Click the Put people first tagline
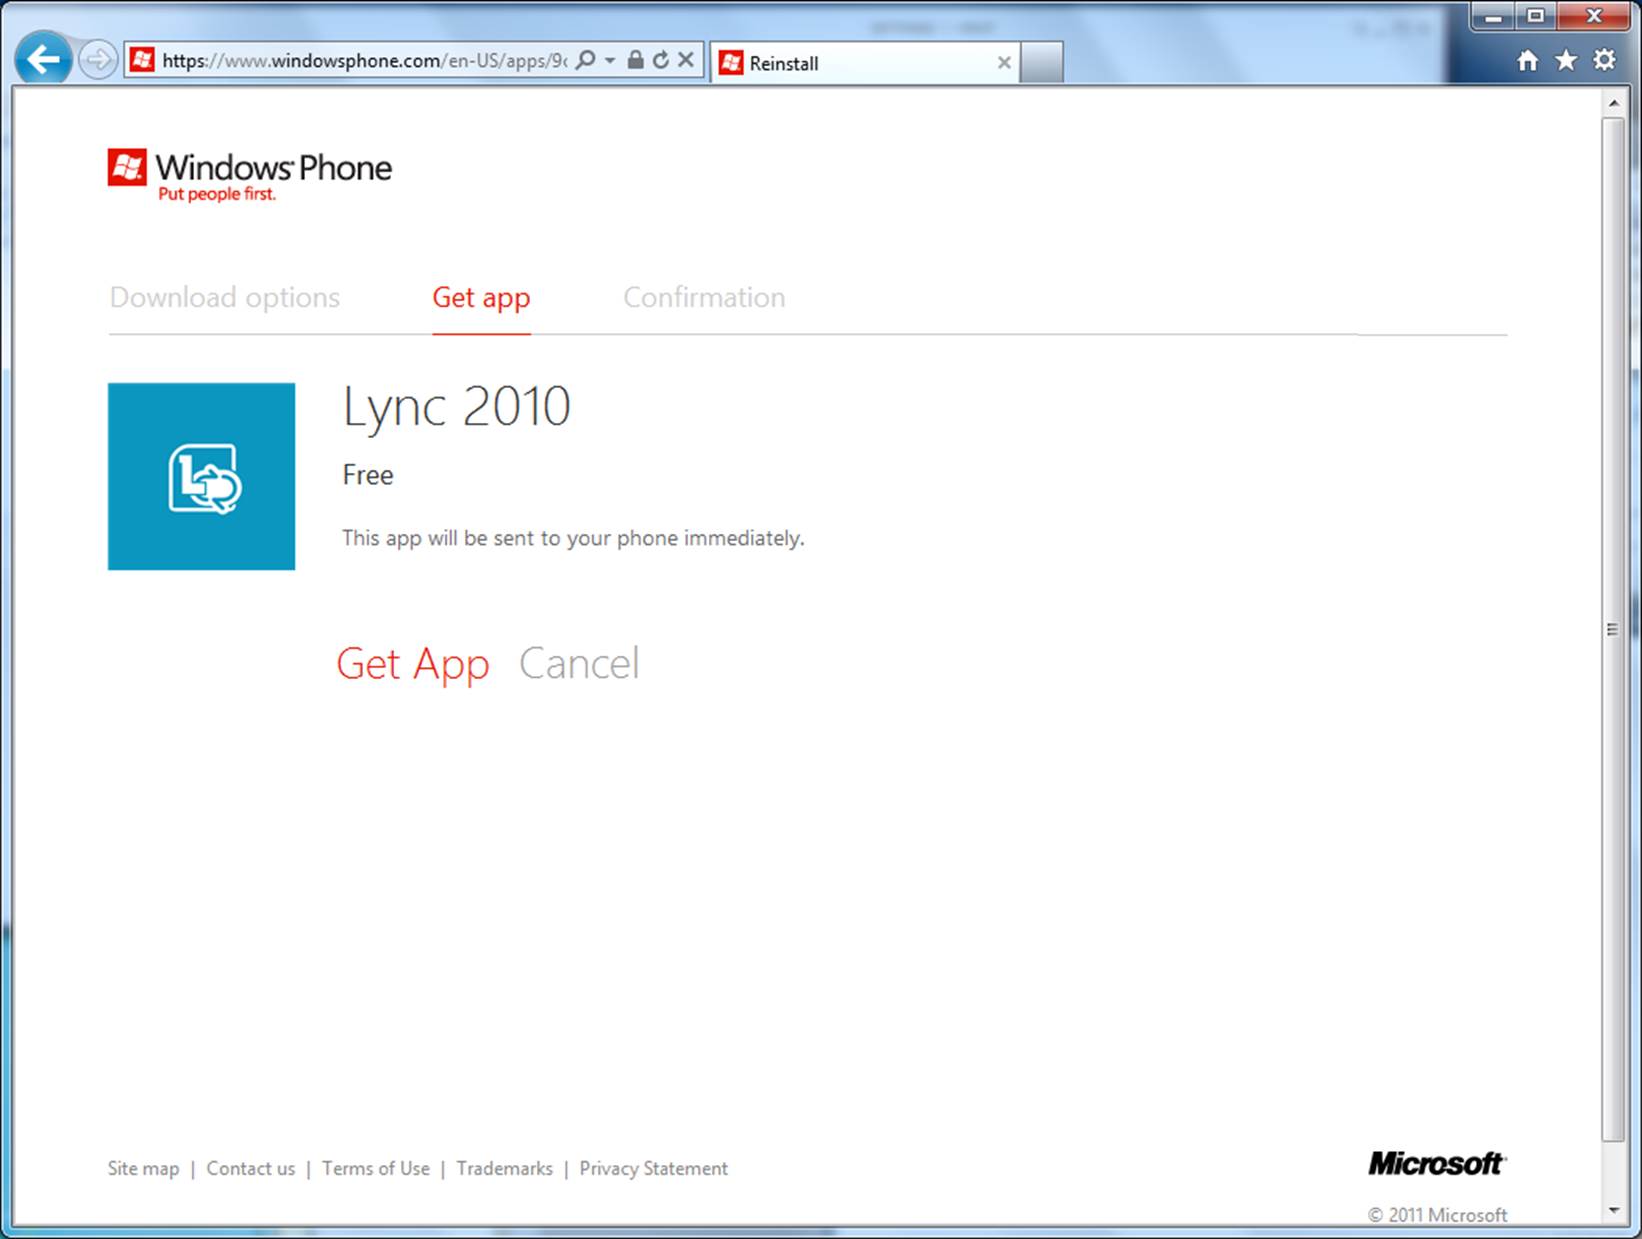Screen dimensions: 1642x1239 point(217,194)
